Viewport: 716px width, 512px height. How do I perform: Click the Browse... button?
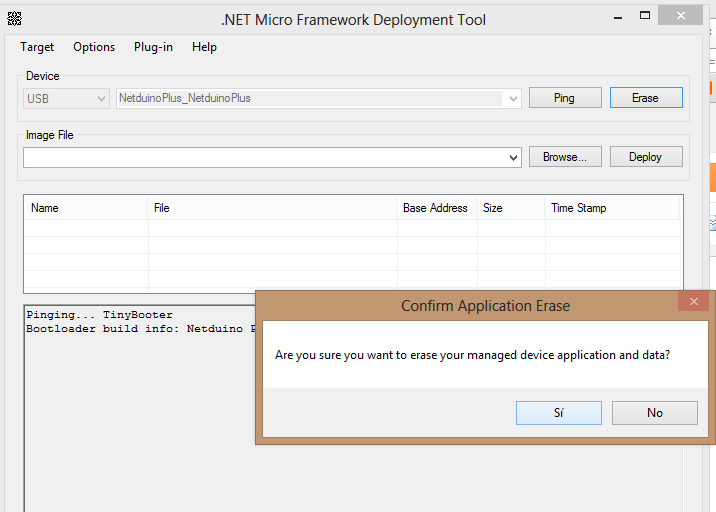pyautogui.click(x=565, y=157)
